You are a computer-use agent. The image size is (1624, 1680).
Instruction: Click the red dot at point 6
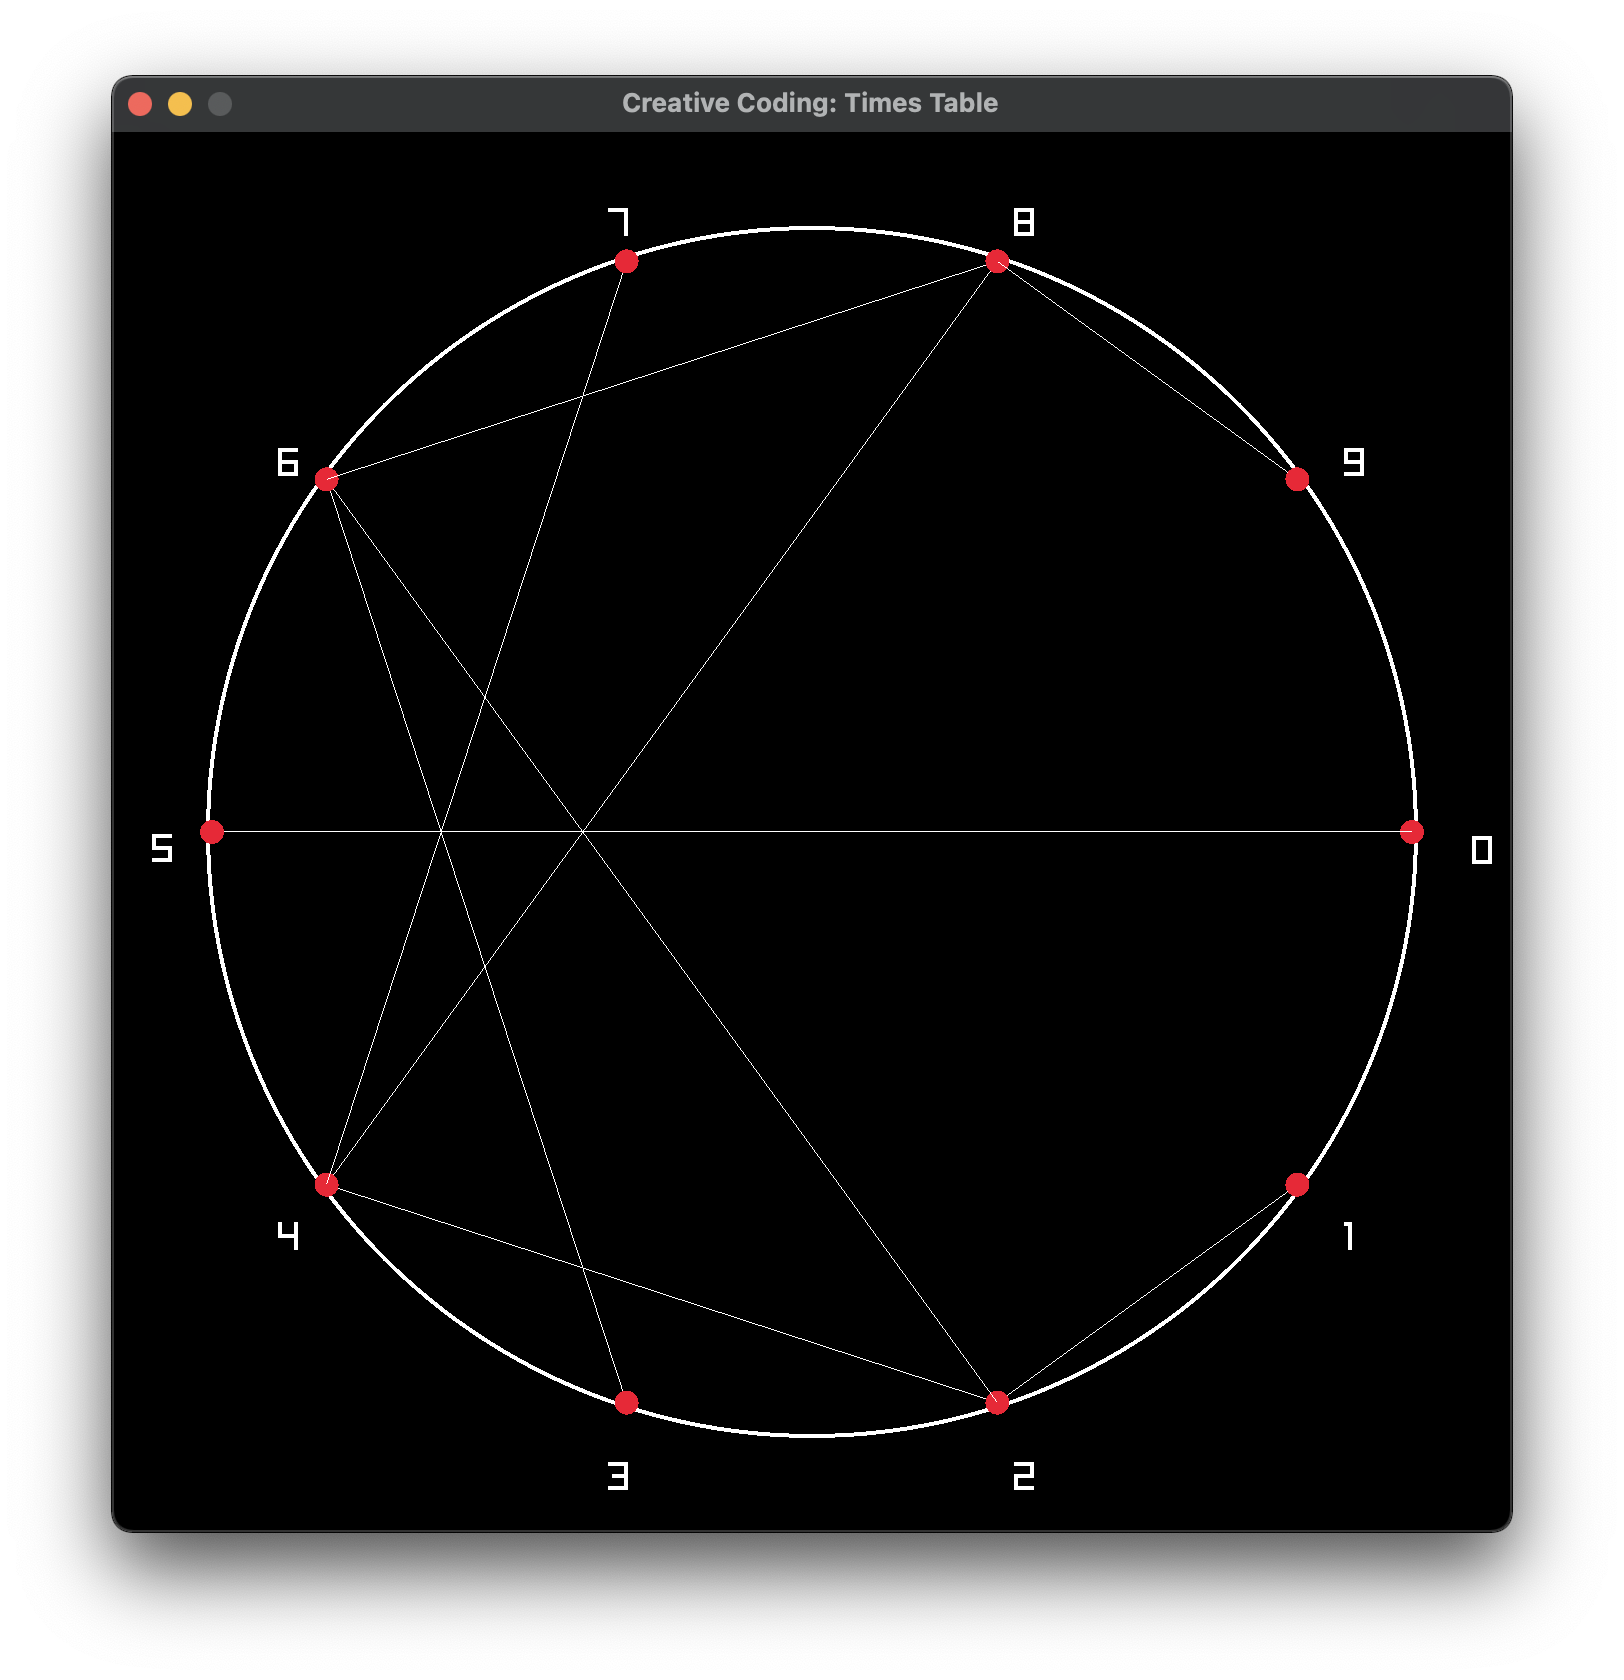click(326, 480)
